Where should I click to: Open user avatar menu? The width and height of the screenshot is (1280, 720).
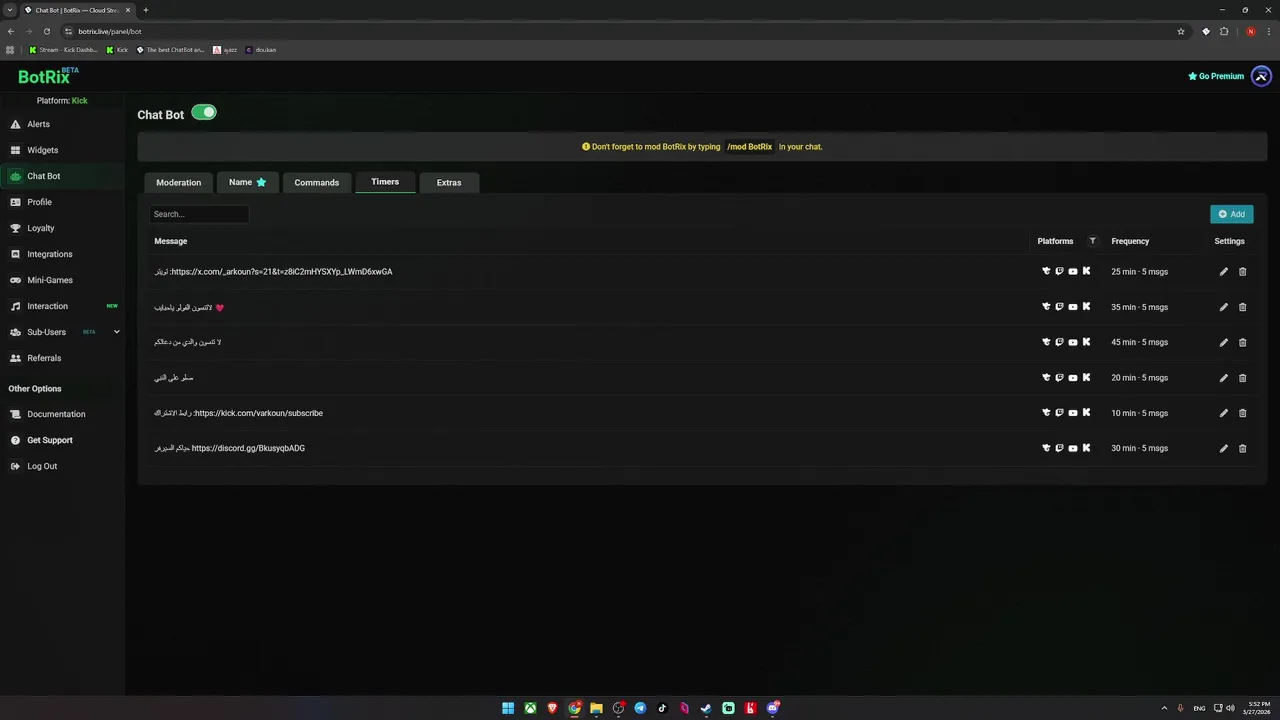click(x=1261, y=76)
